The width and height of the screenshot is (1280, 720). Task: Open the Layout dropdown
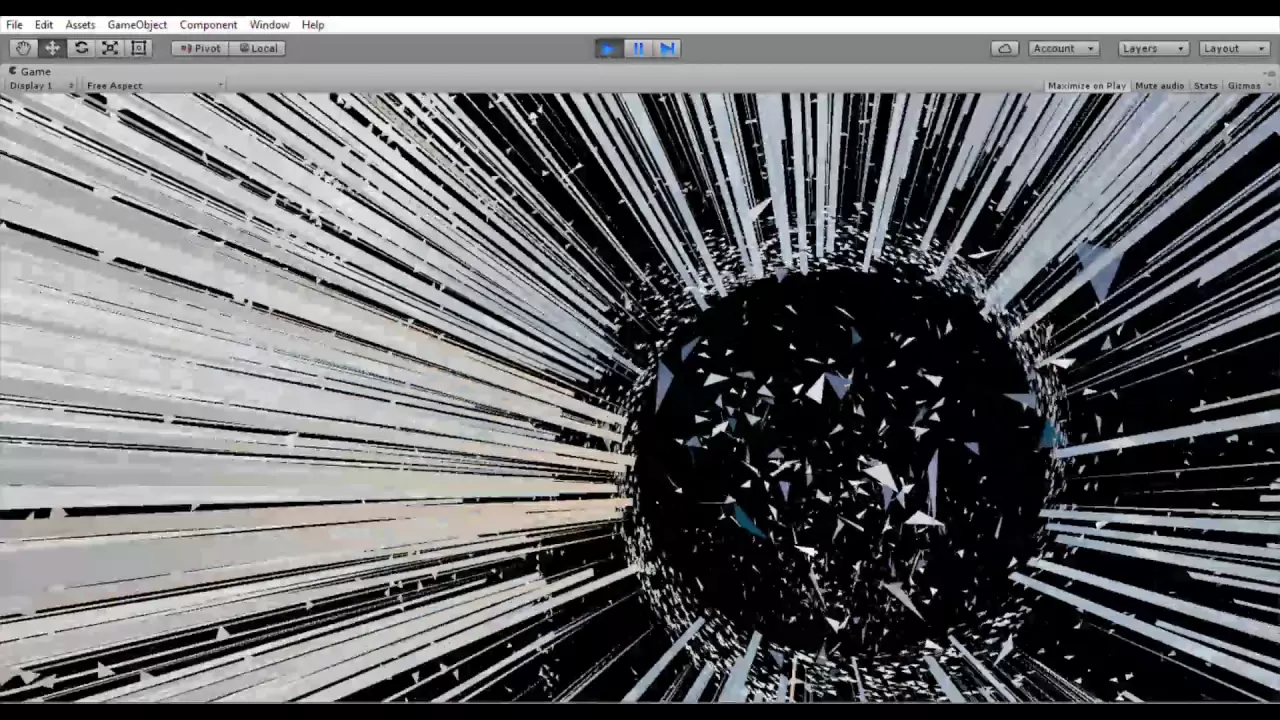pyautogui.click(x=1234, y=48)
